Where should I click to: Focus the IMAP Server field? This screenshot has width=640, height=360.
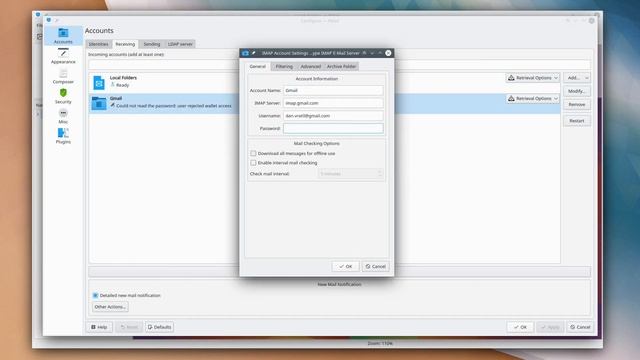333,103
